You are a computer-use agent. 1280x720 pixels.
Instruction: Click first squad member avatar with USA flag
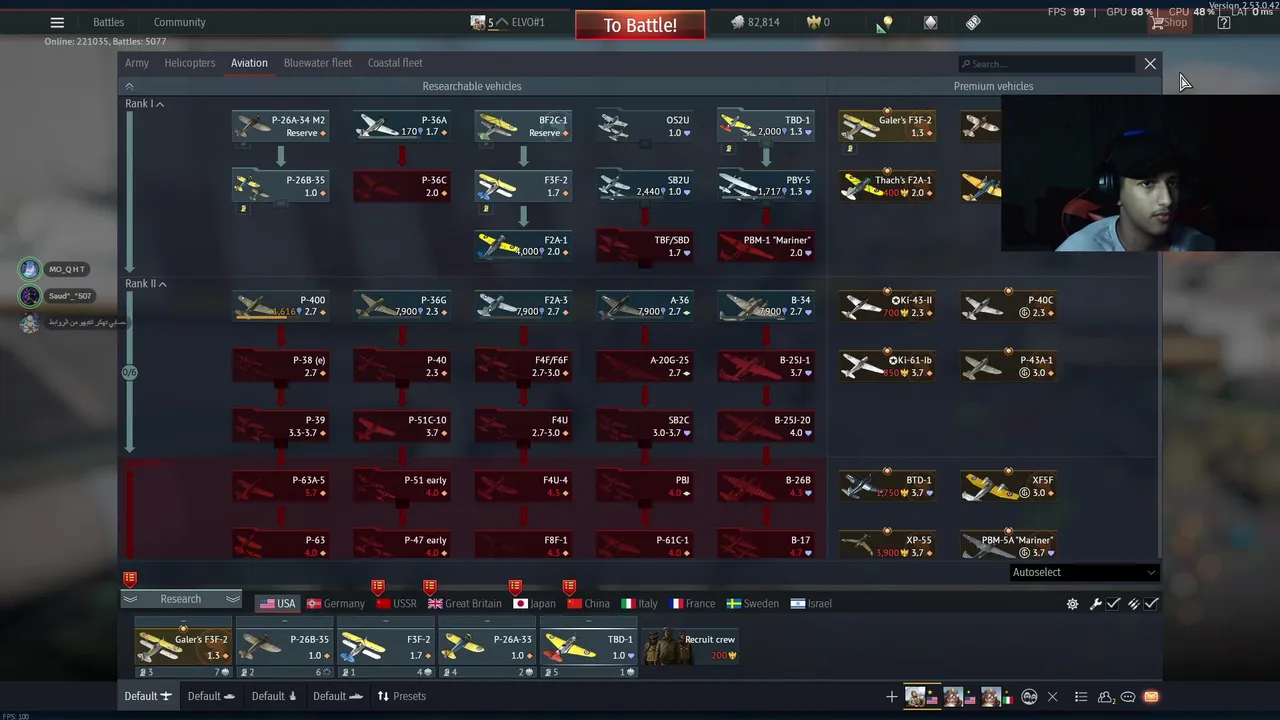coord(920,697)
